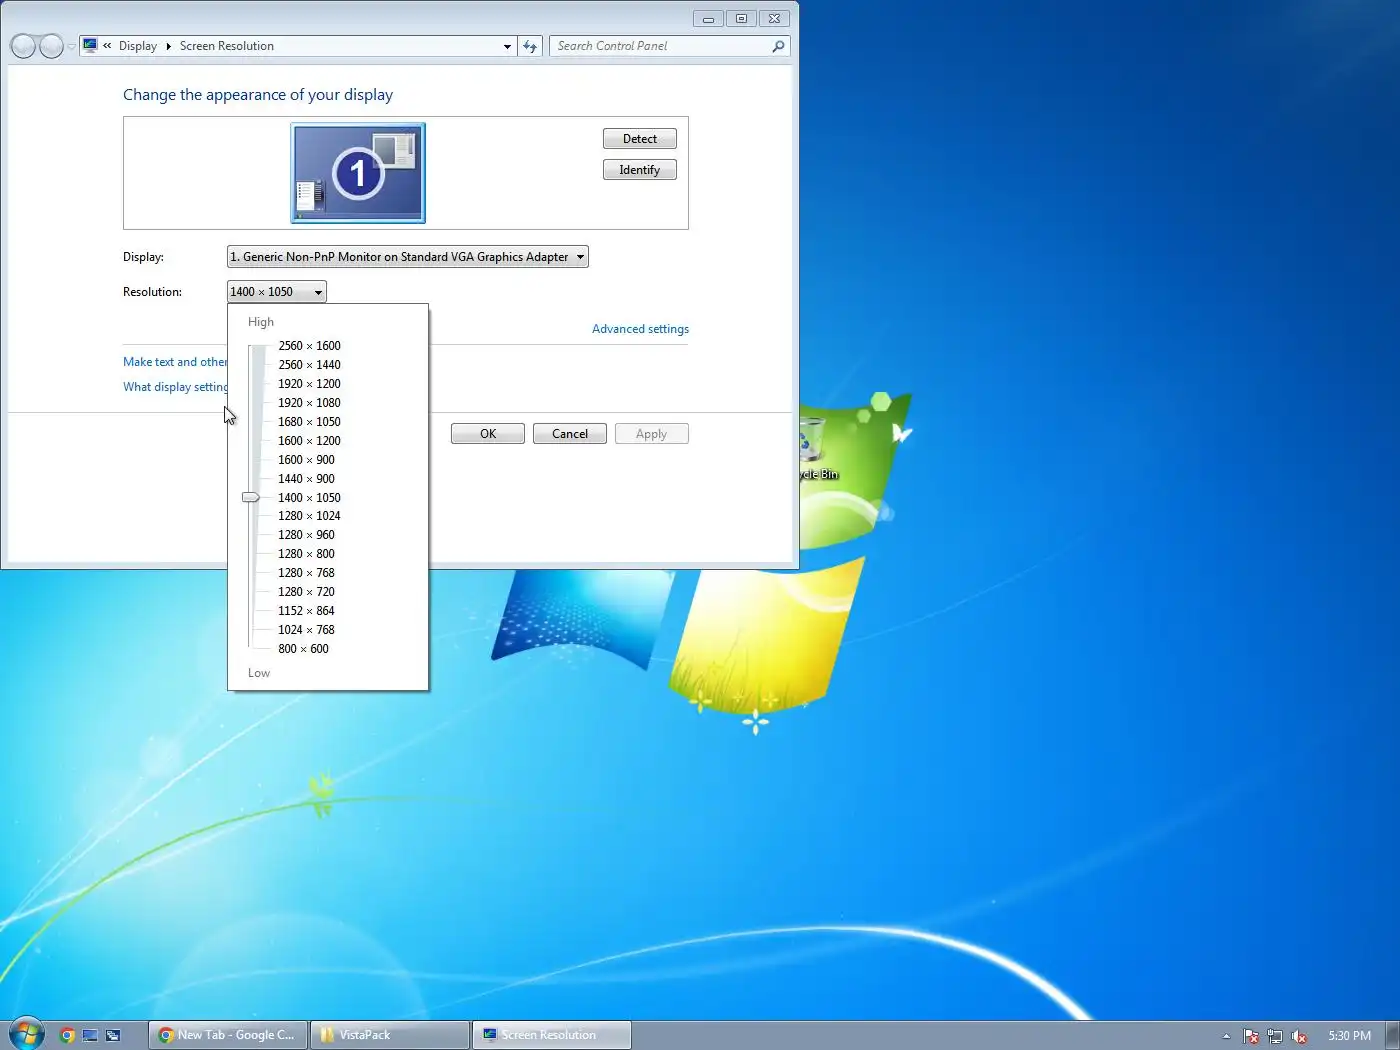
Task: Click the resolution slider thumb
Action: point(251,497)
